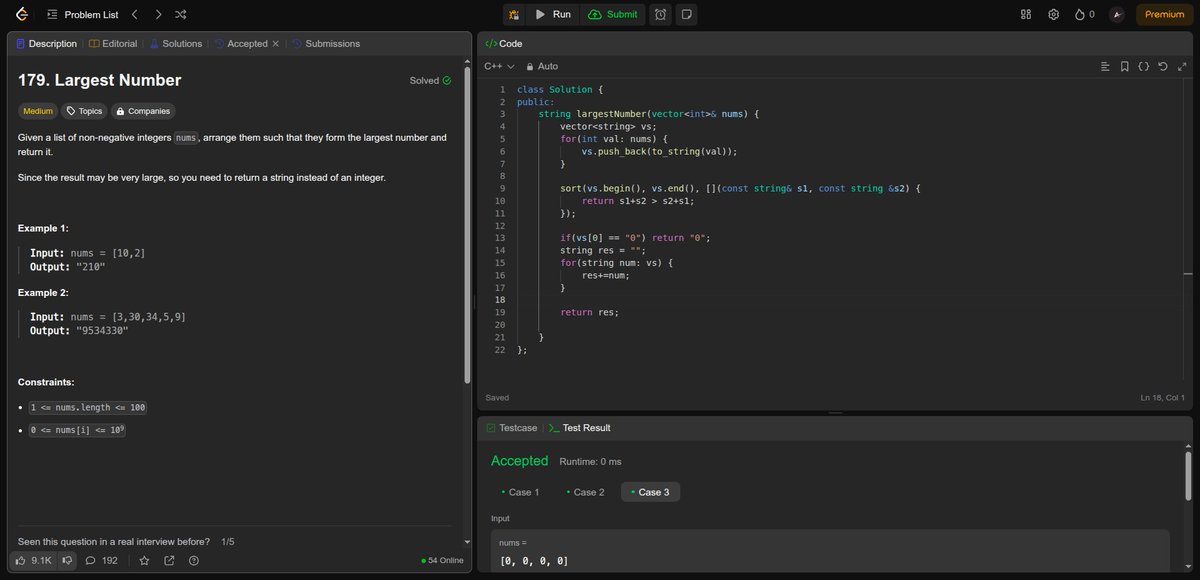The image size is (1200, 580).
Task: Click the curly braces format code icon
Action: (x=1143, y=66)
